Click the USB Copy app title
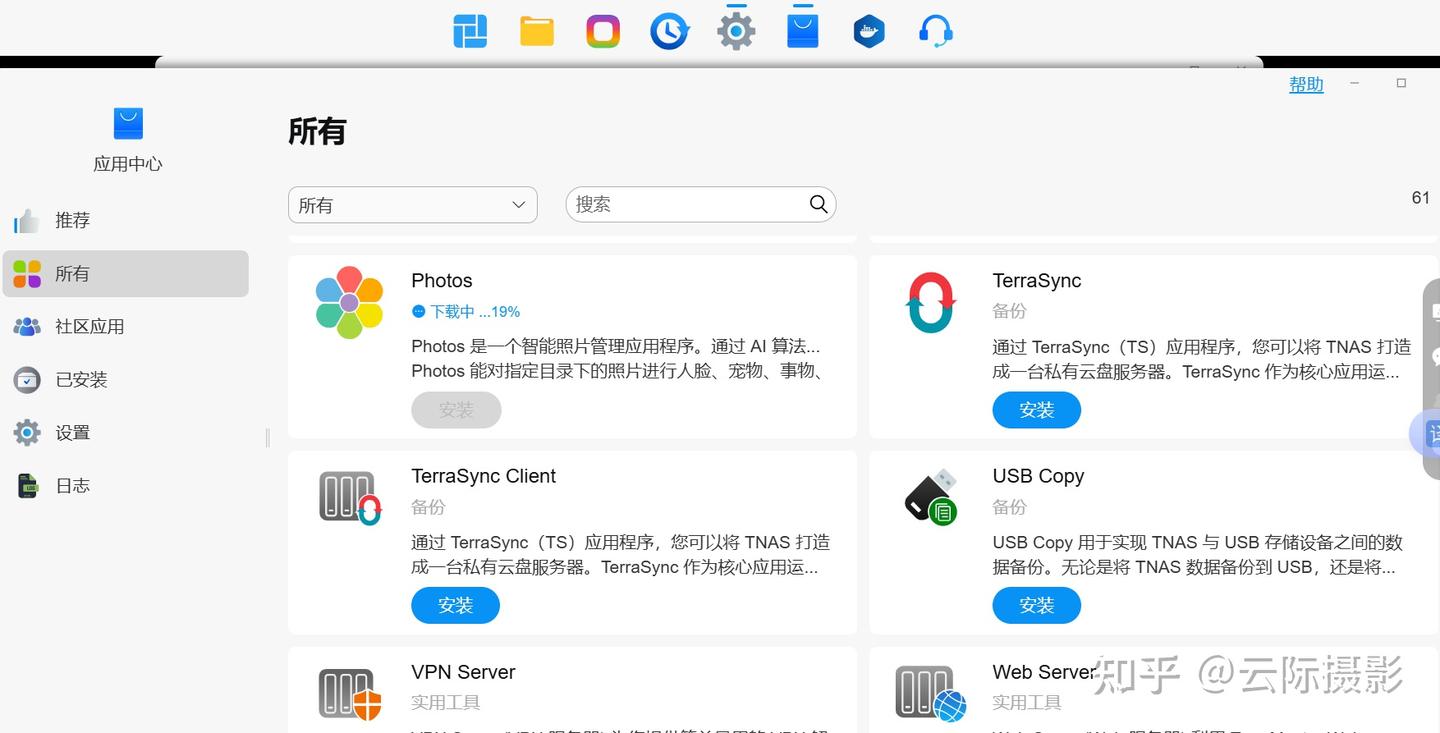Viewport: 1440px width, 733px height. click(x=1038, y=476)
